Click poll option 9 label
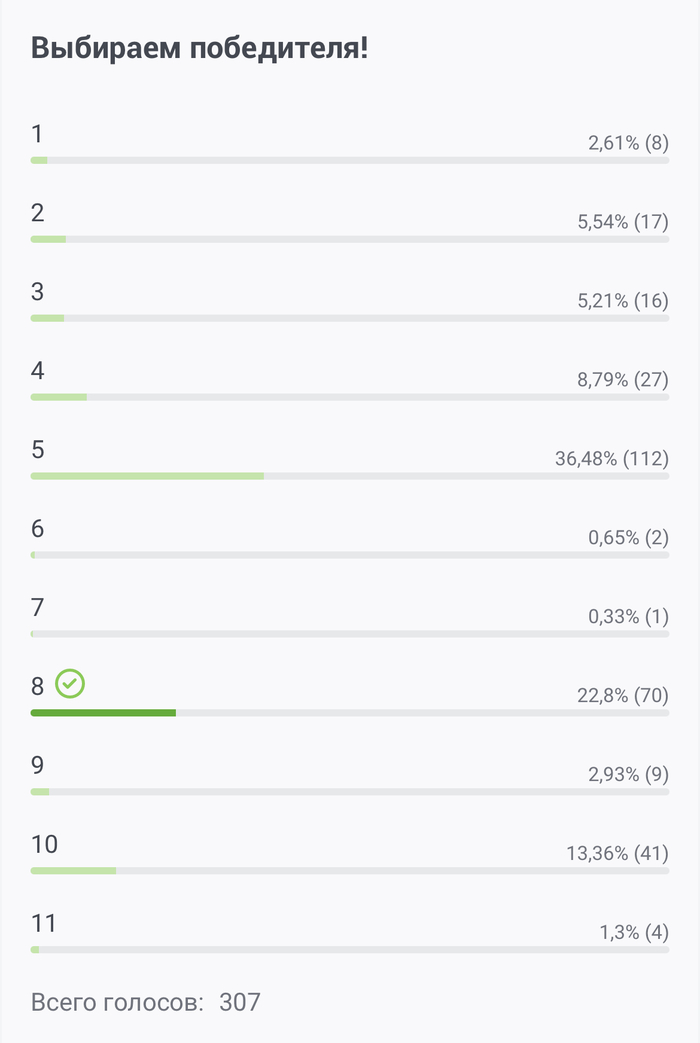The height and width of the screenshot is (1043, 700). [x=37, y=766]
